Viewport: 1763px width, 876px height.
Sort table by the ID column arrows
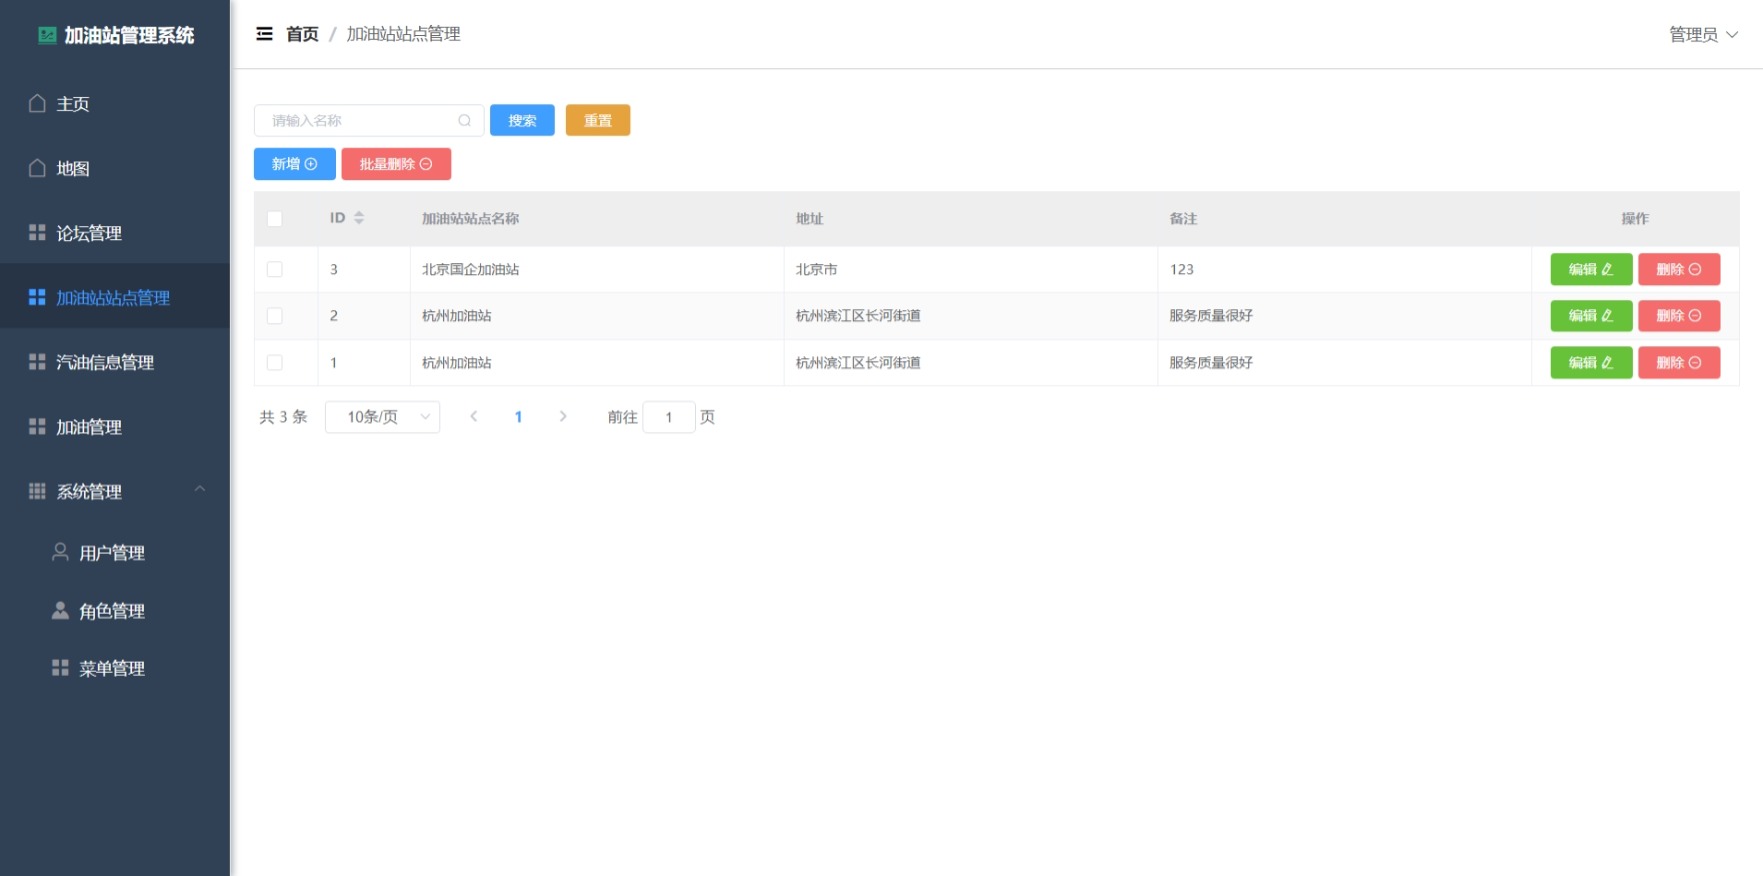[x=359, y=218]
